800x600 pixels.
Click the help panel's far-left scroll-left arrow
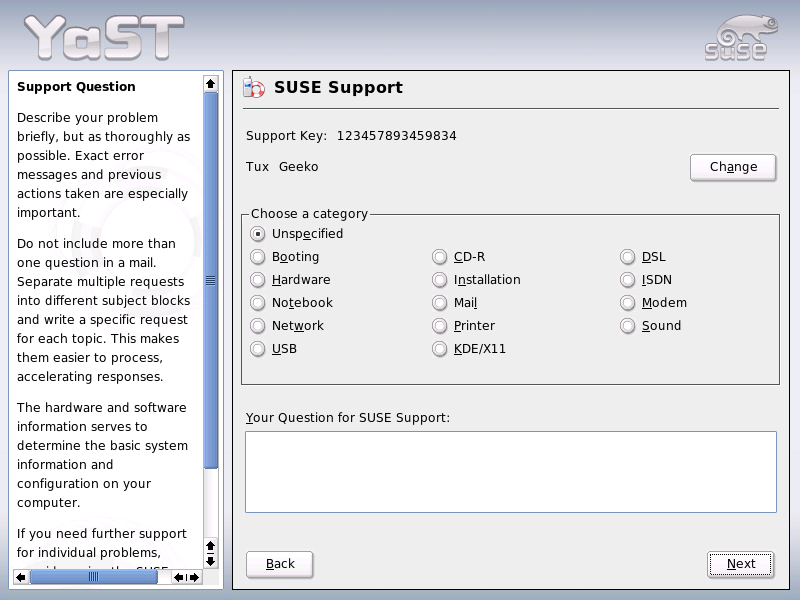point(21,578)
